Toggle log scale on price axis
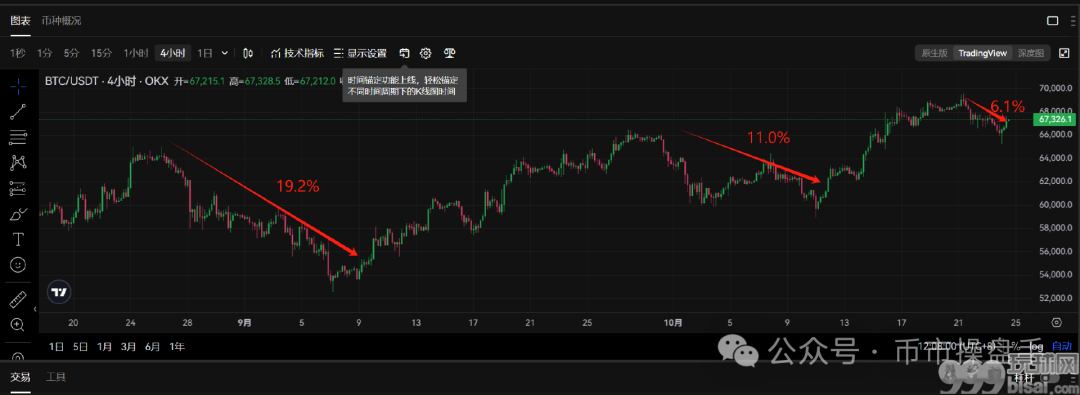Screen dimensions: 1080x395 pos(1037,346)
